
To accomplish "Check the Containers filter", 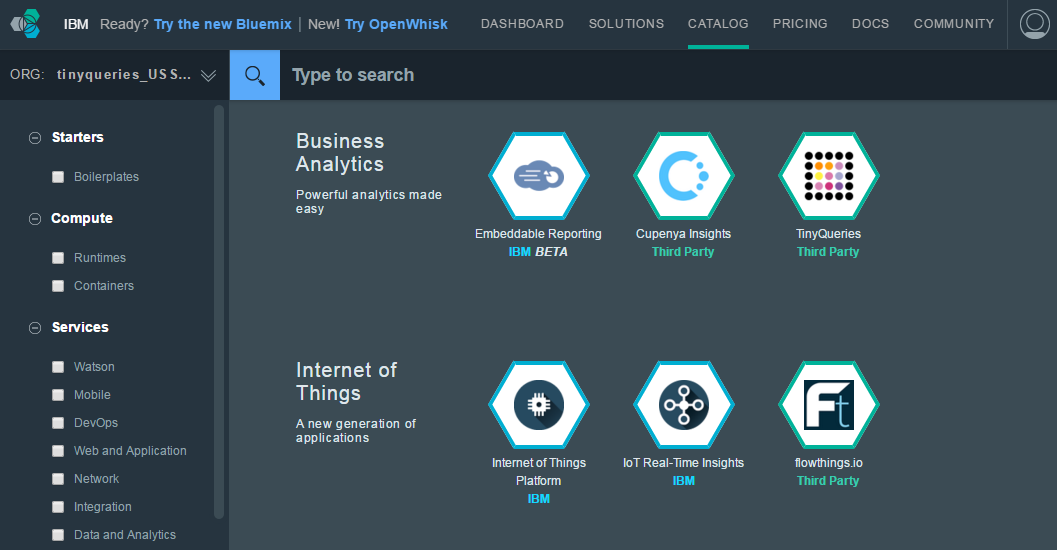I will tap(58, 286).
